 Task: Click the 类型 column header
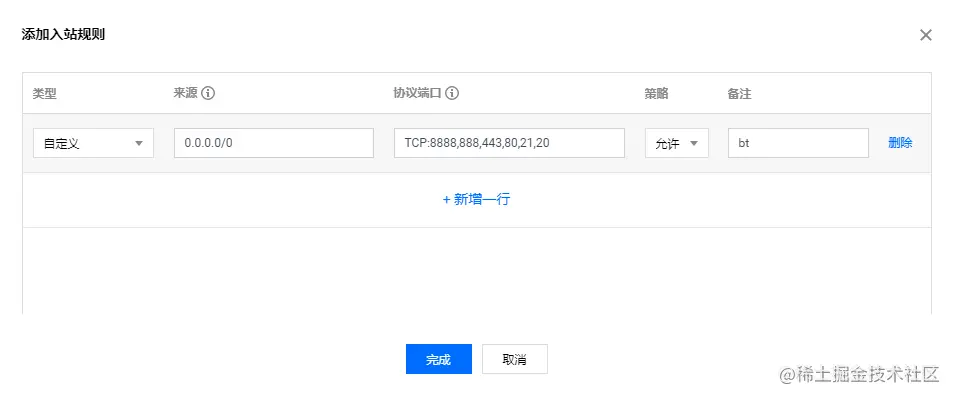[44, 94]
